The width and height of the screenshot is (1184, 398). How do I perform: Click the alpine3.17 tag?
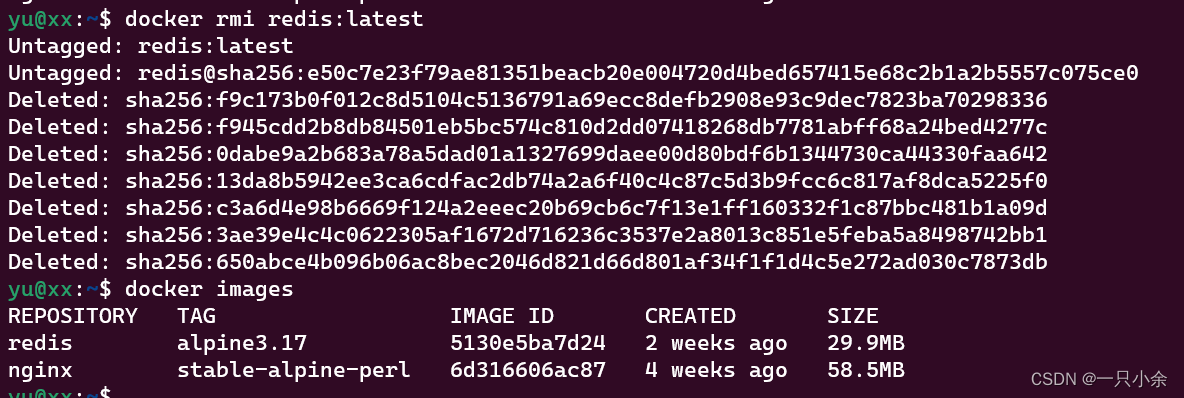click(242, 344)
